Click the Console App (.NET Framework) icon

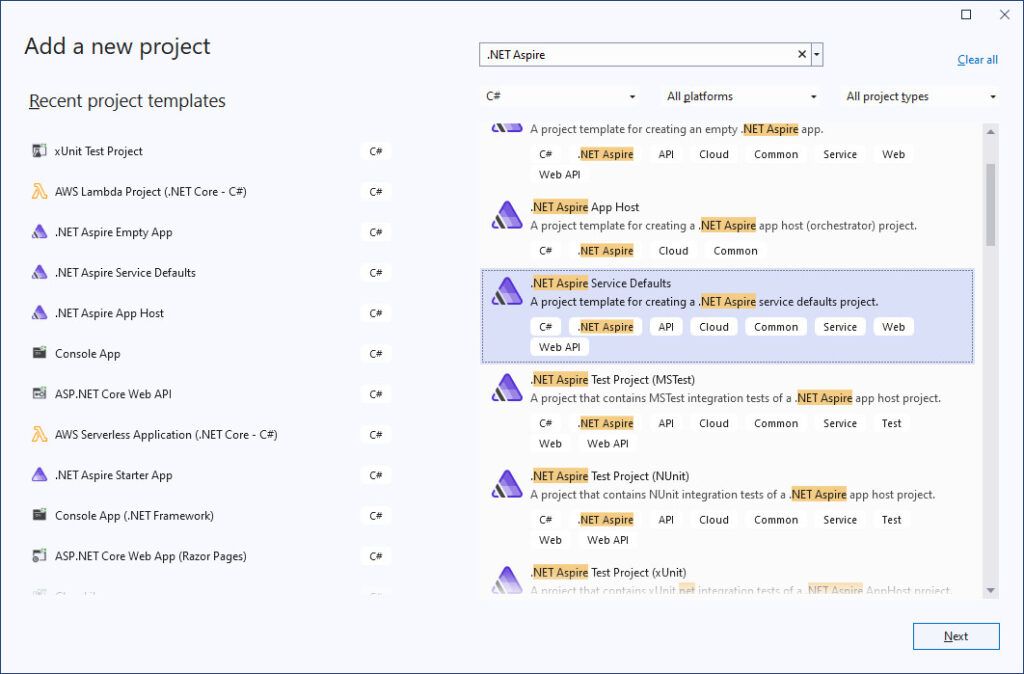click(39, 515)
